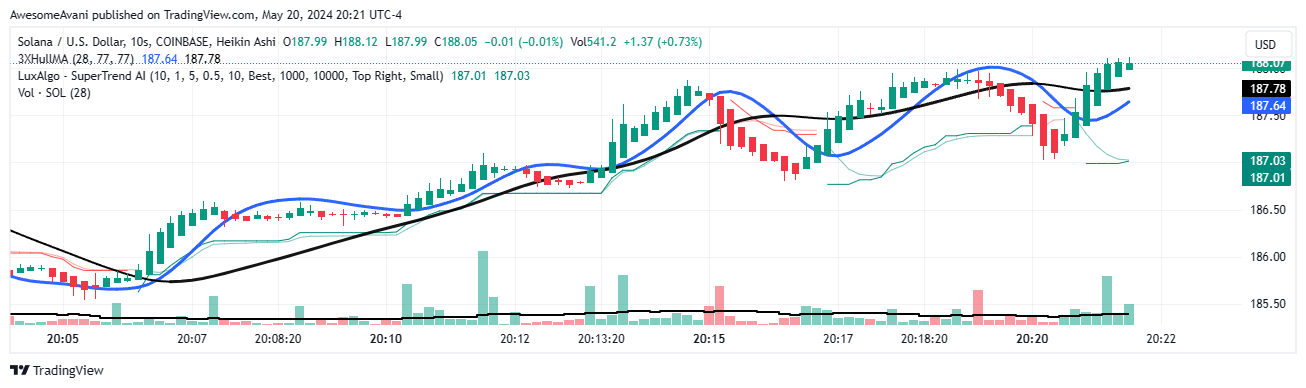Viewport: 1306px width, 388px height.
Task: Click the 186.50 price axis label
Action: pos(1267,210)
